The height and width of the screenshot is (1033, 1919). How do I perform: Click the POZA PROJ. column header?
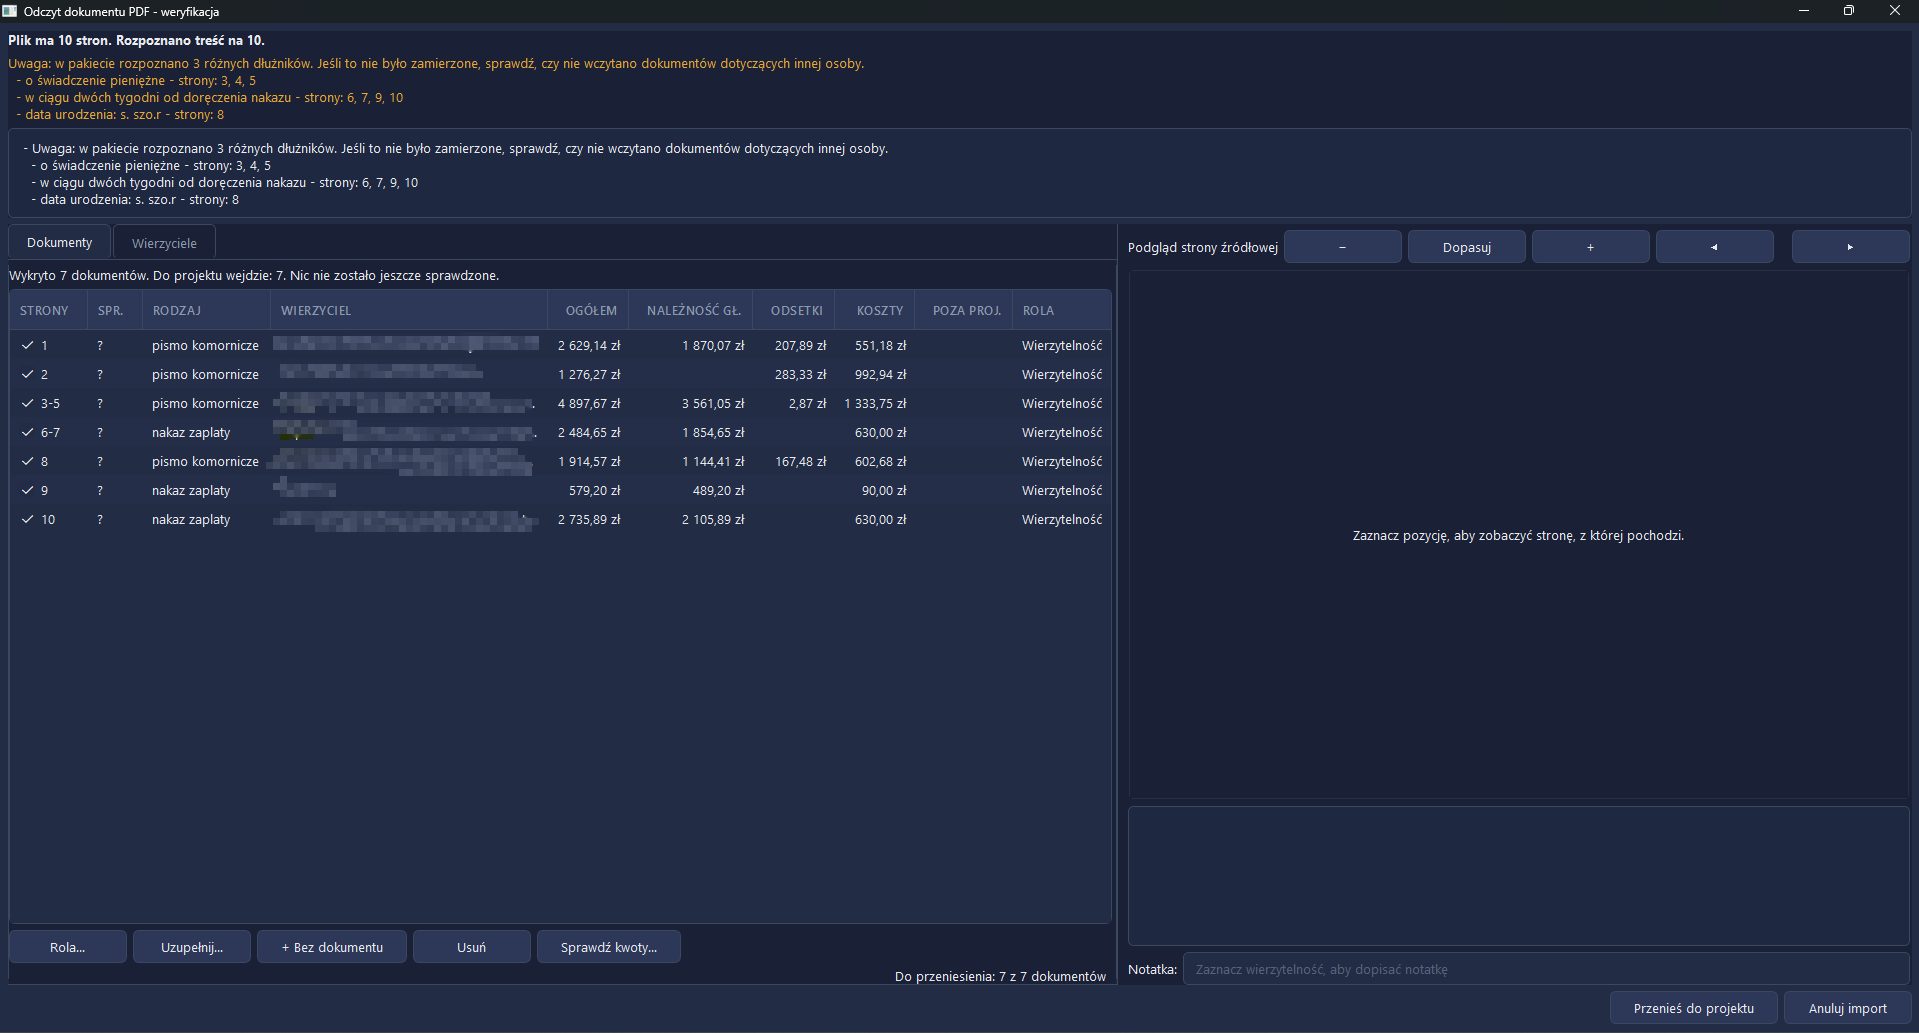964,310
